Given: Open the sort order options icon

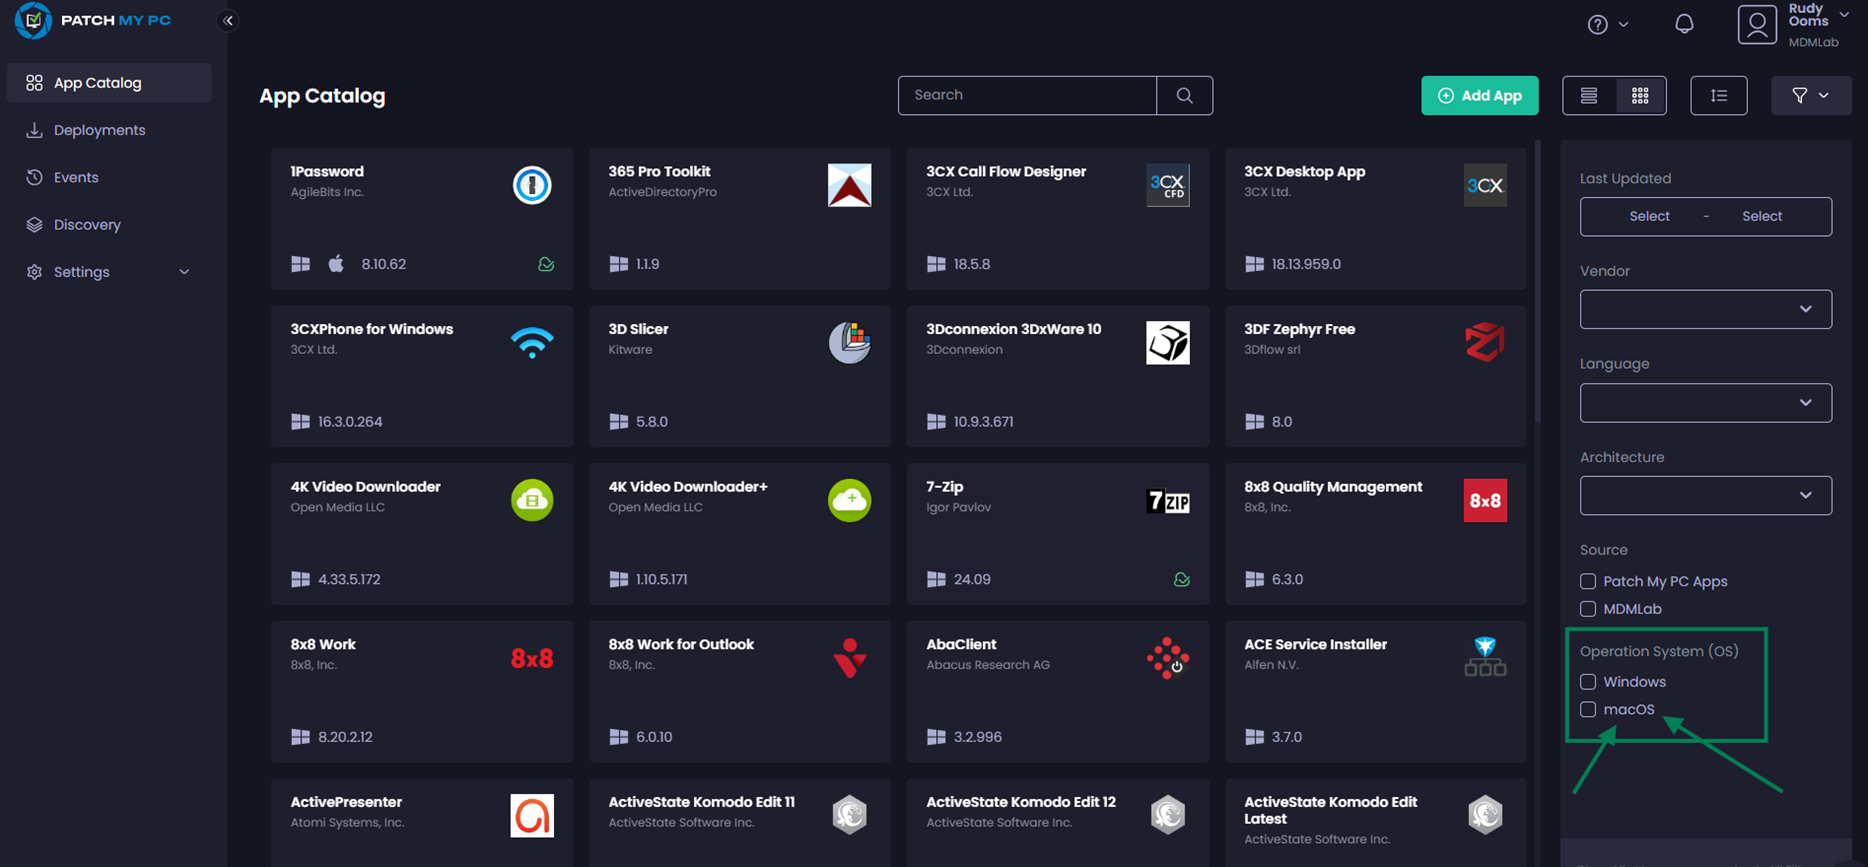Looking at the screenshot, I should click(x=1719, y=95).
